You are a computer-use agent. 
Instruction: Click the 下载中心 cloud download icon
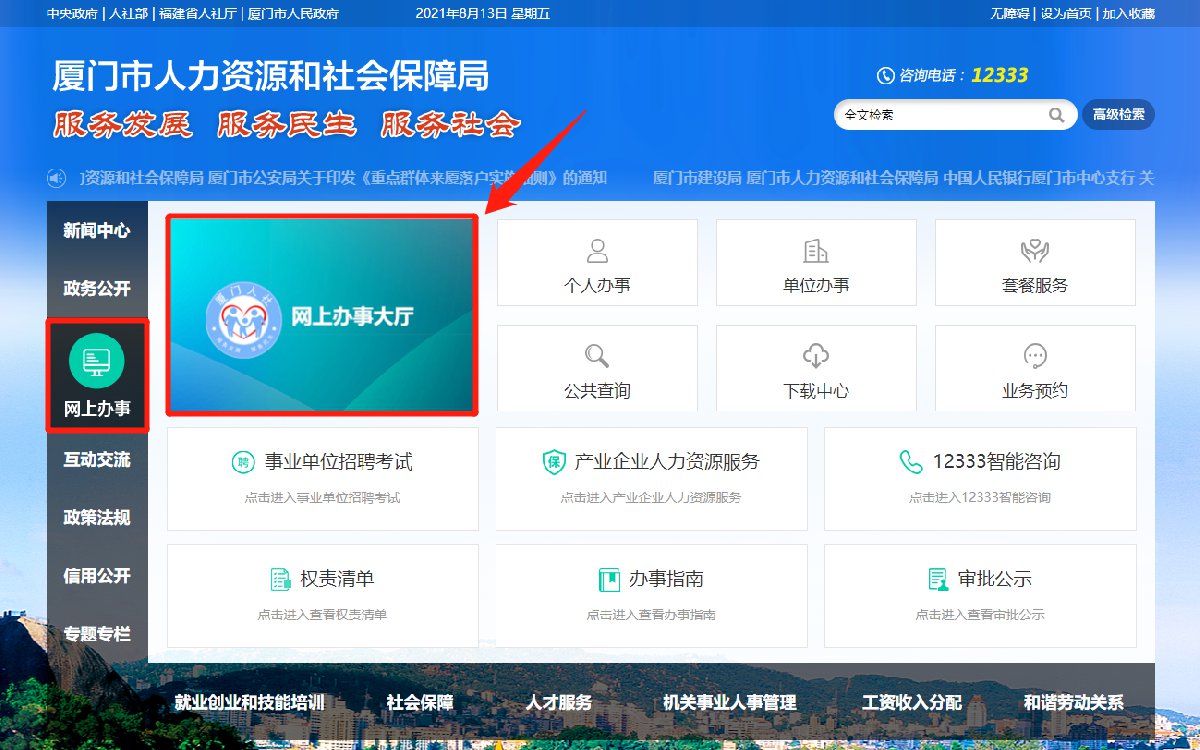(816, 355)
